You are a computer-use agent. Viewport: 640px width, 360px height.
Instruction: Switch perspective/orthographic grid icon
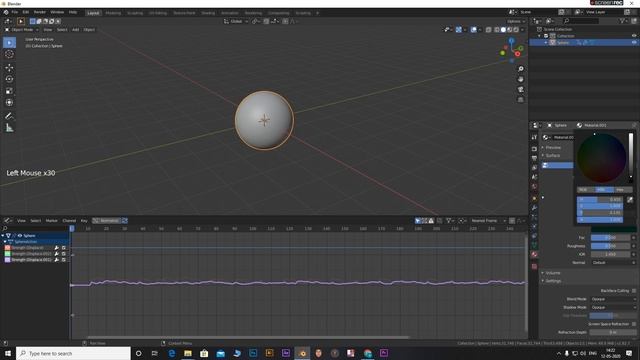click(x=520, y=100)
